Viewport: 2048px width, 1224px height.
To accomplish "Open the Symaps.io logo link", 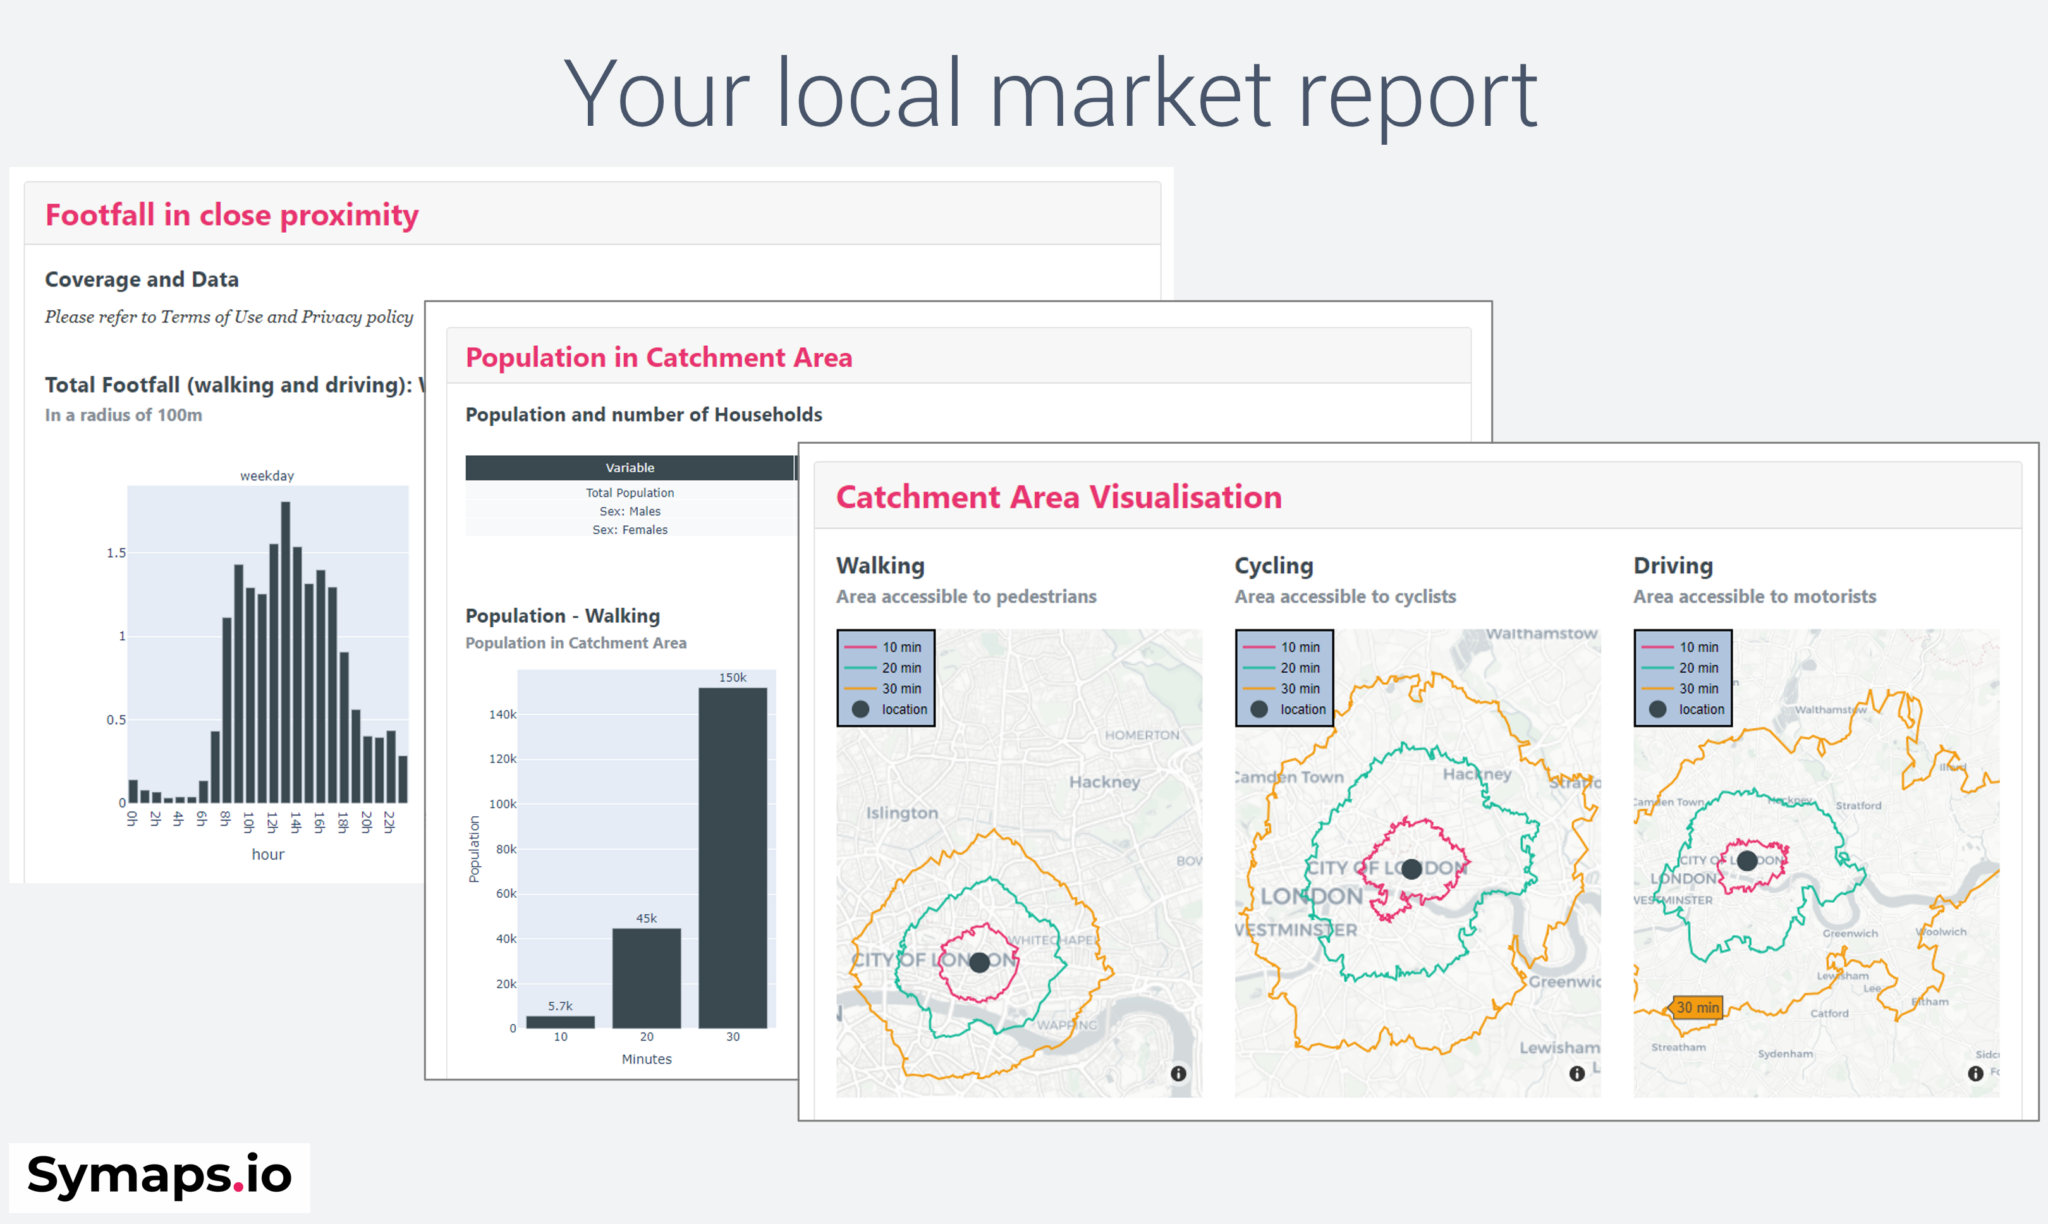I will point(159,1176).
